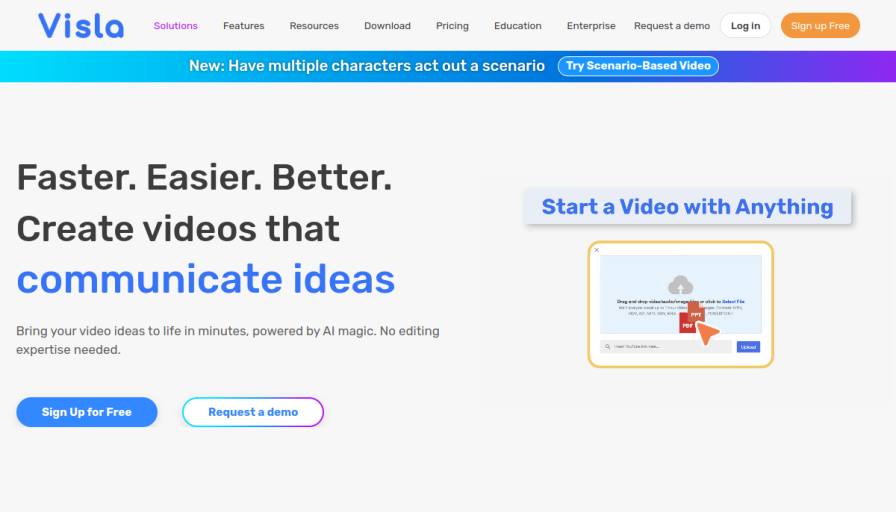Click the upload dialog preview thumbnail
The height and width of the screenshot is (512, 896).
681,304
